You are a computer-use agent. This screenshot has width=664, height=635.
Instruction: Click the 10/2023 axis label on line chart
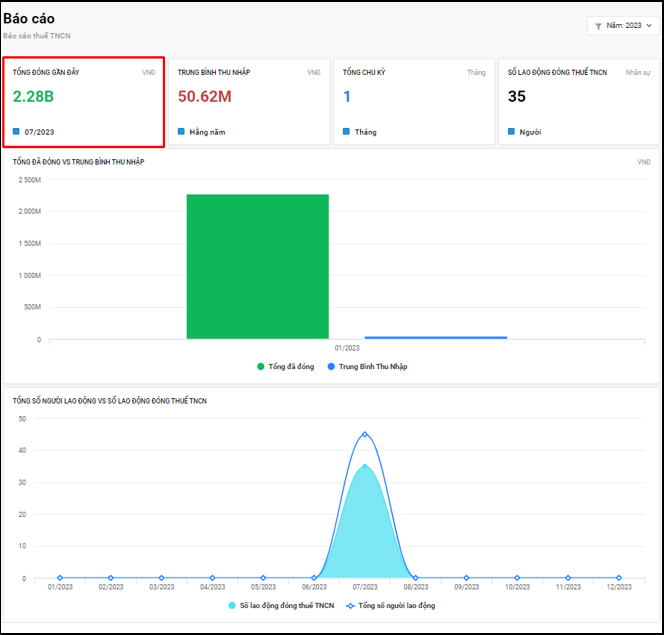click(x=517, y=587)
